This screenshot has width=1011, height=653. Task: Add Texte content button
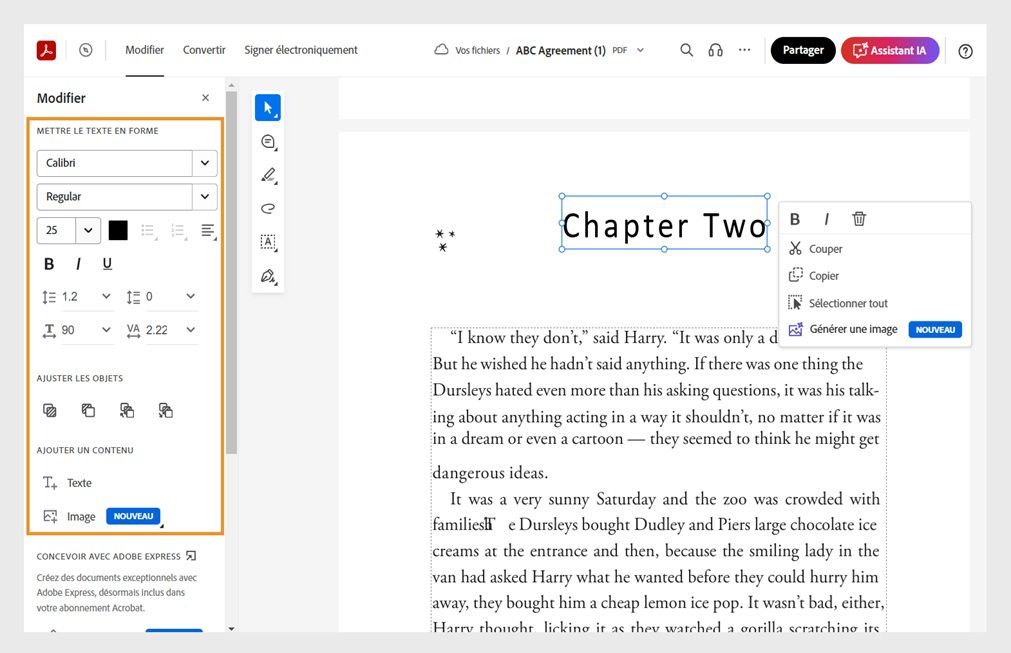coord(68,483)
